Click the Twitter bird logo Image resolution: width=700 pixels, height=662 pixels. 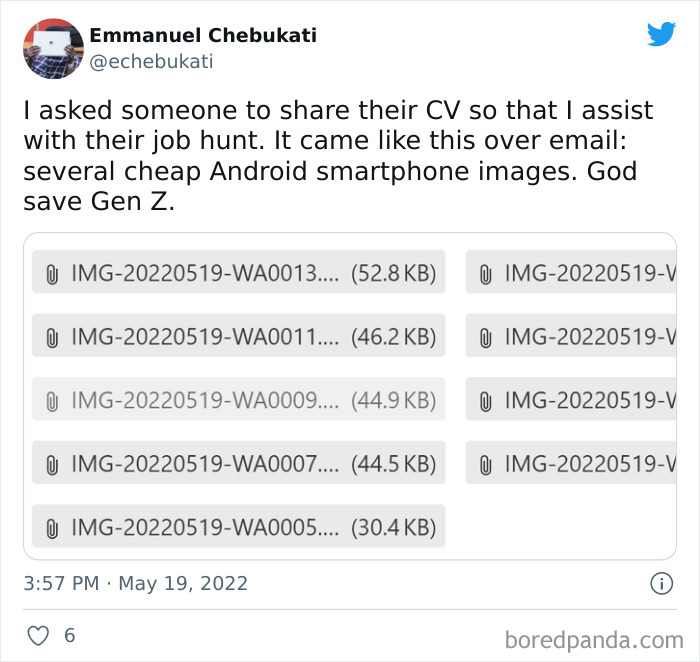(x=661, y=34)
